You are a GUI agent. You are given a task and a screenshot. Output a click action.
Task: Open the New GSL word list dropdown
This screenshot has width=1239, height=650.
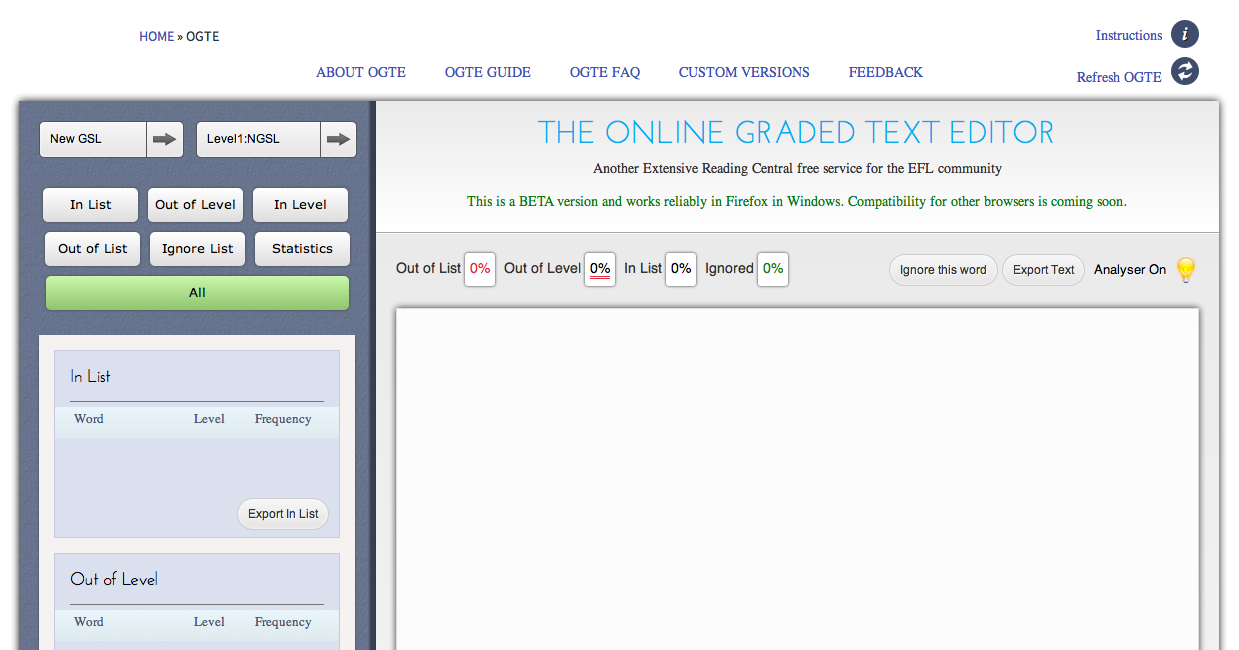[x=93, y=140]
